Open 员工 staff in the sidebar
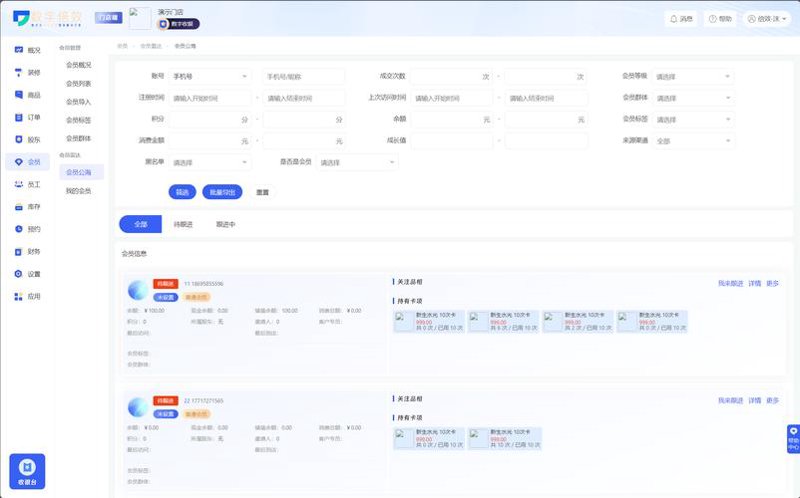The height and width of the screenshot is (498, 800). (x=27, y=184)
